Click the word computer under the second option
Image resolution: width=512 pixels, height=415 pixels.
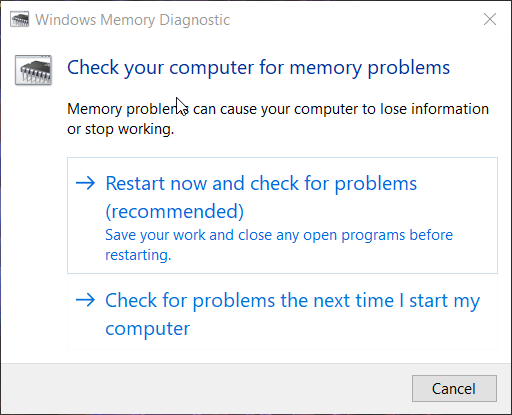tap(148, 329)
